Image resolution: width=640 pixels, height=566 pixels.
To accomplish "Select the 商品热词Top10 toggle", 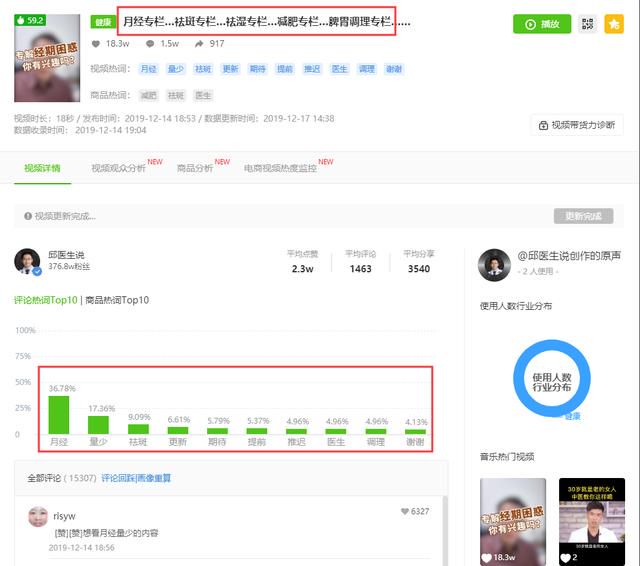I will pyautogui.click(x=117, y=300).
